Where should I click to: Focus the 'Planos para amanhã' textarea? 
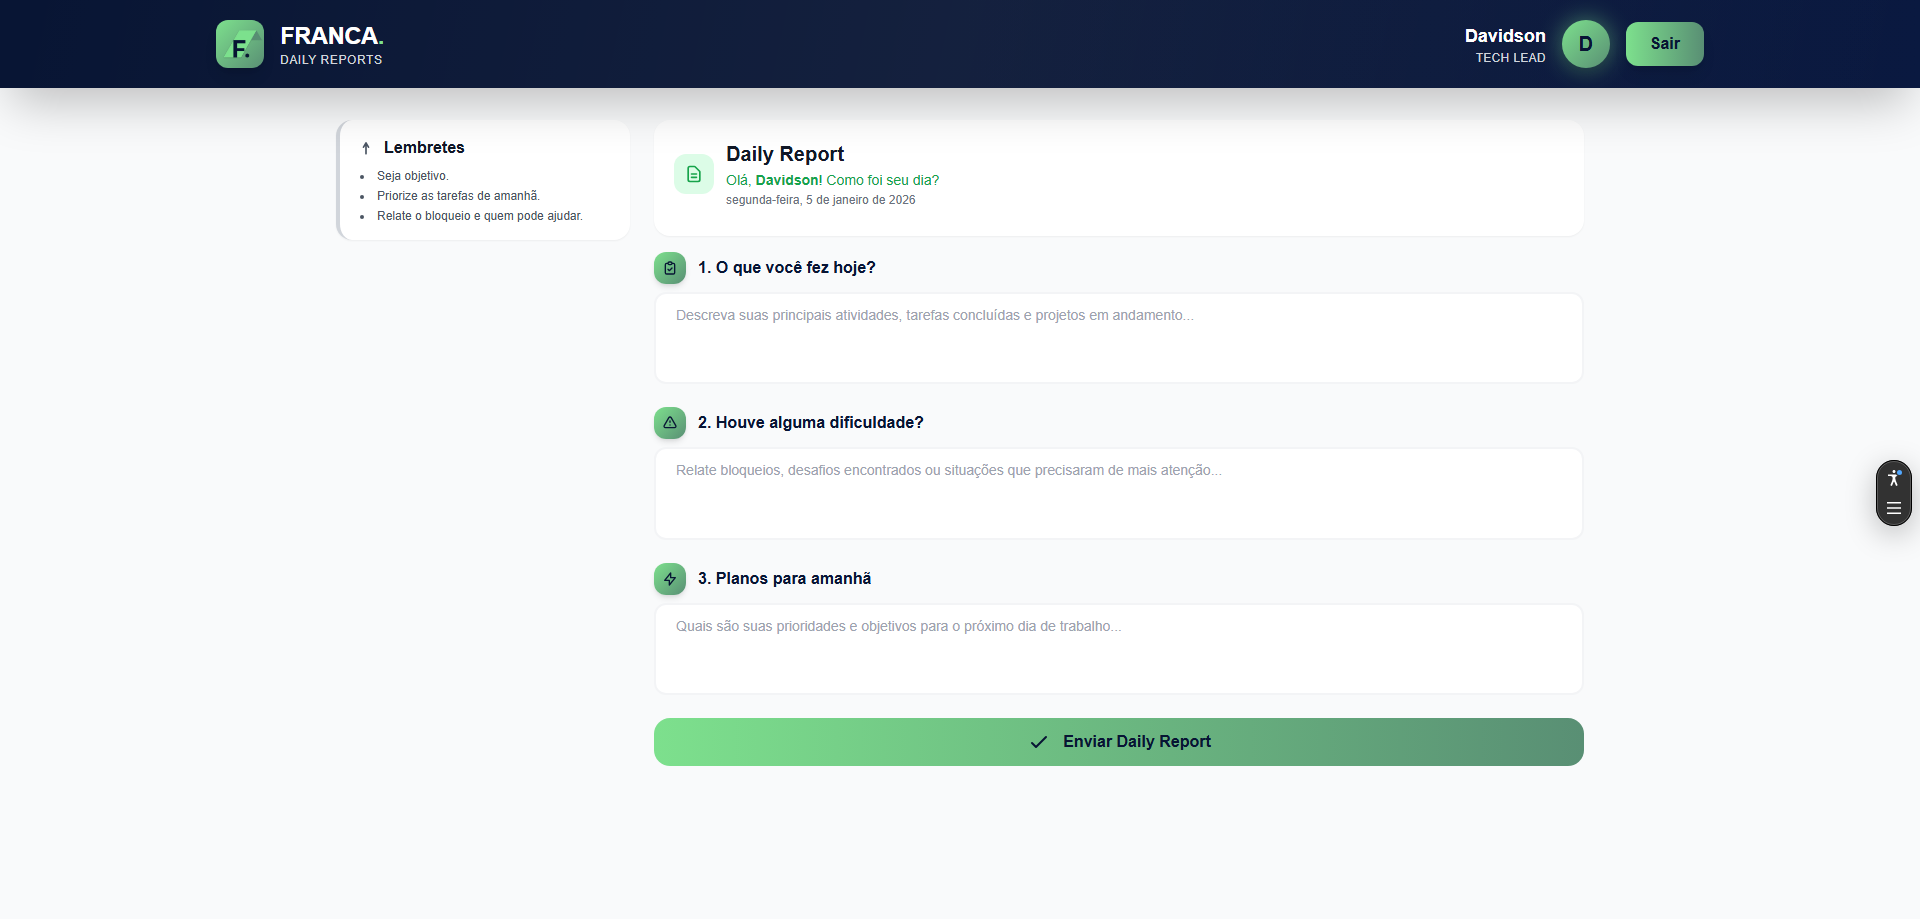(1118, 649)
